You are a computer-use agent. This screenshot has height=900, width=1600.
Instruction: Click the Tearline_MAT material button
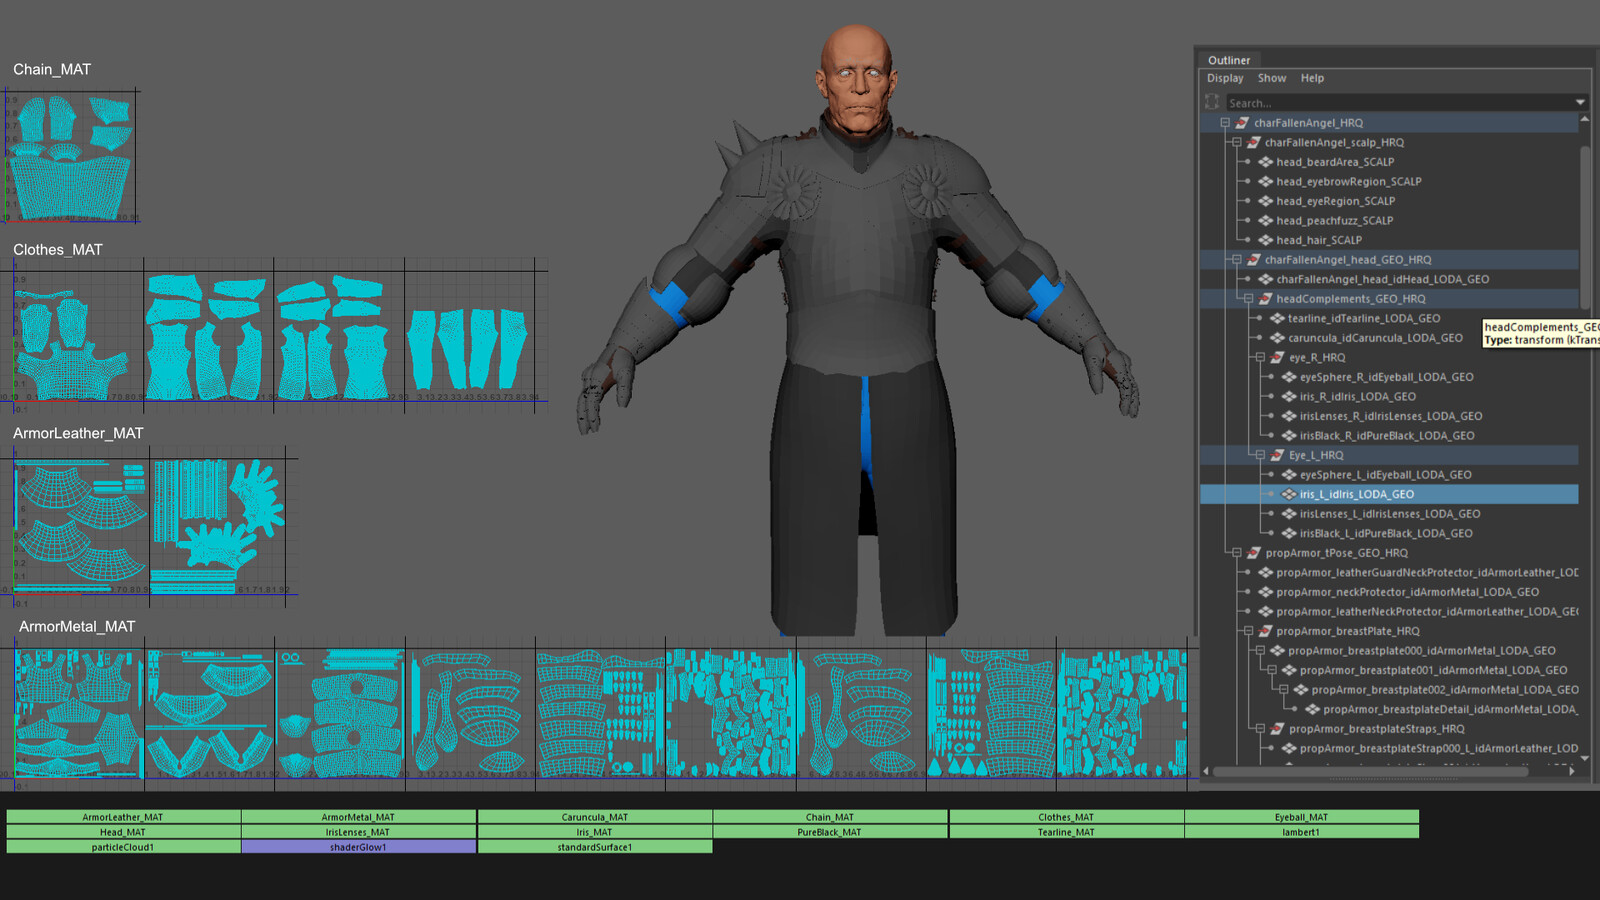tap(1066, 832)
